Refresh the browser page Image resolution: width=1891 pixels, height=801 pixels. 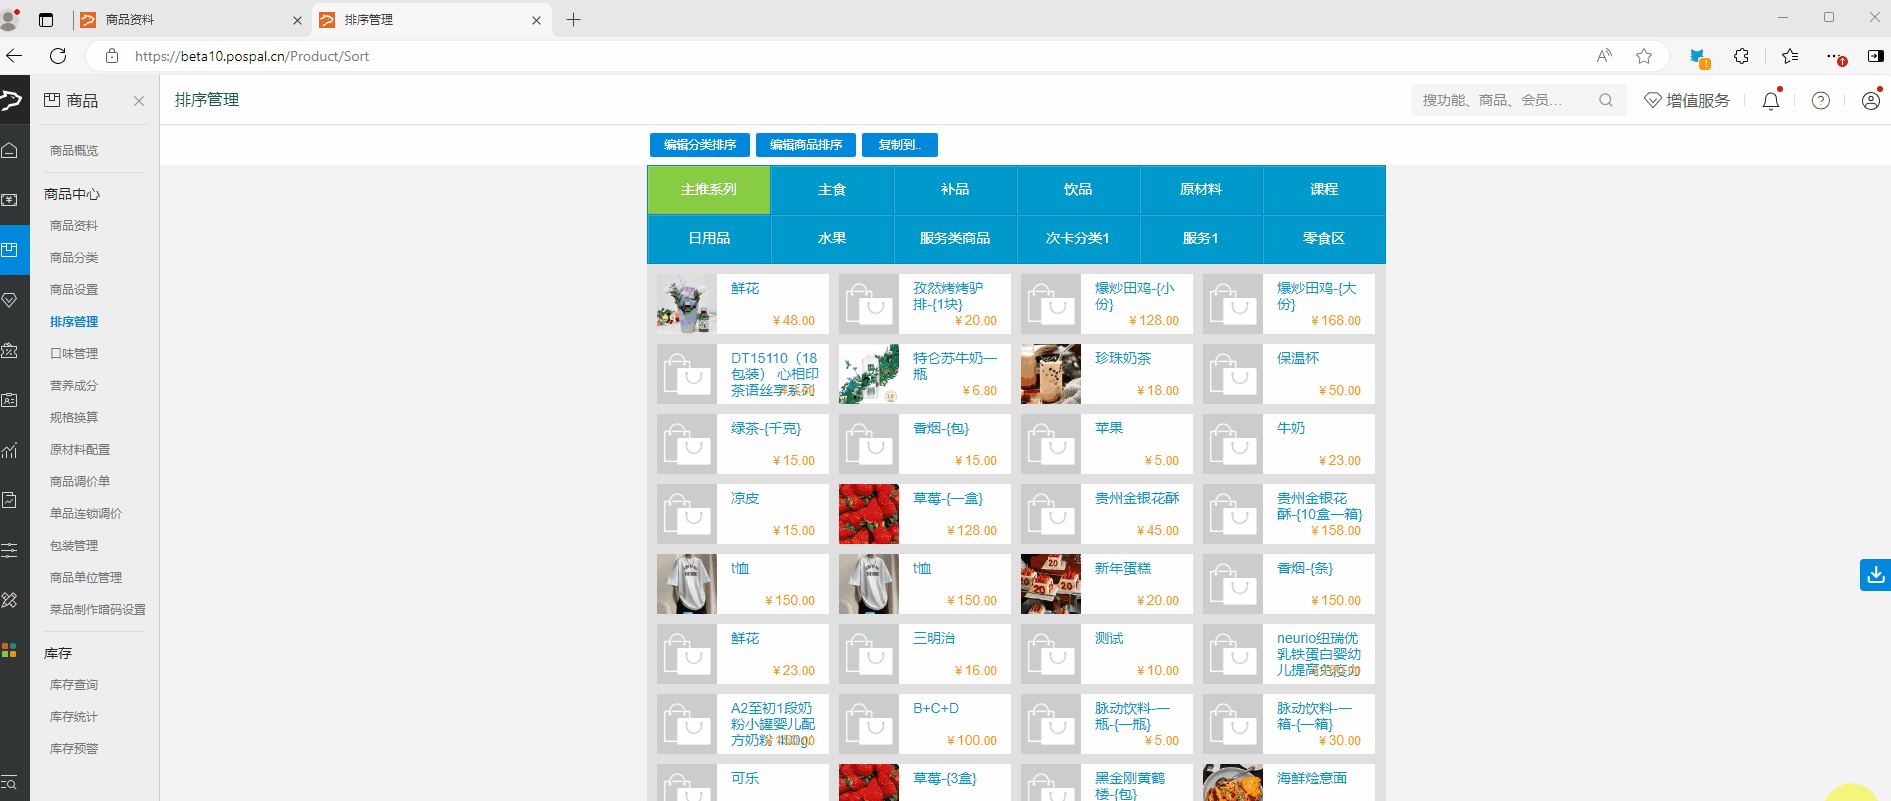click(58, 56)
